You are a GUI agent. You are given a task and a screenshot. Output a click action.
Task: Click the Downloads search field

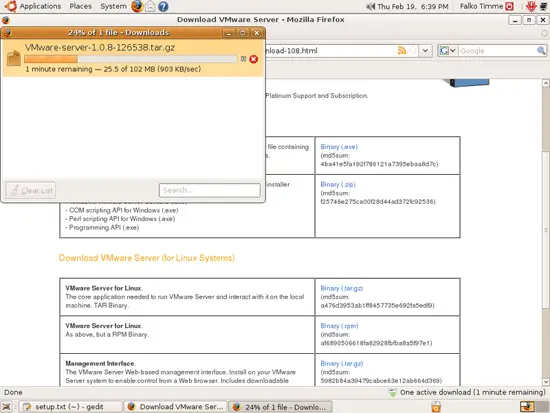coord(210,190)
